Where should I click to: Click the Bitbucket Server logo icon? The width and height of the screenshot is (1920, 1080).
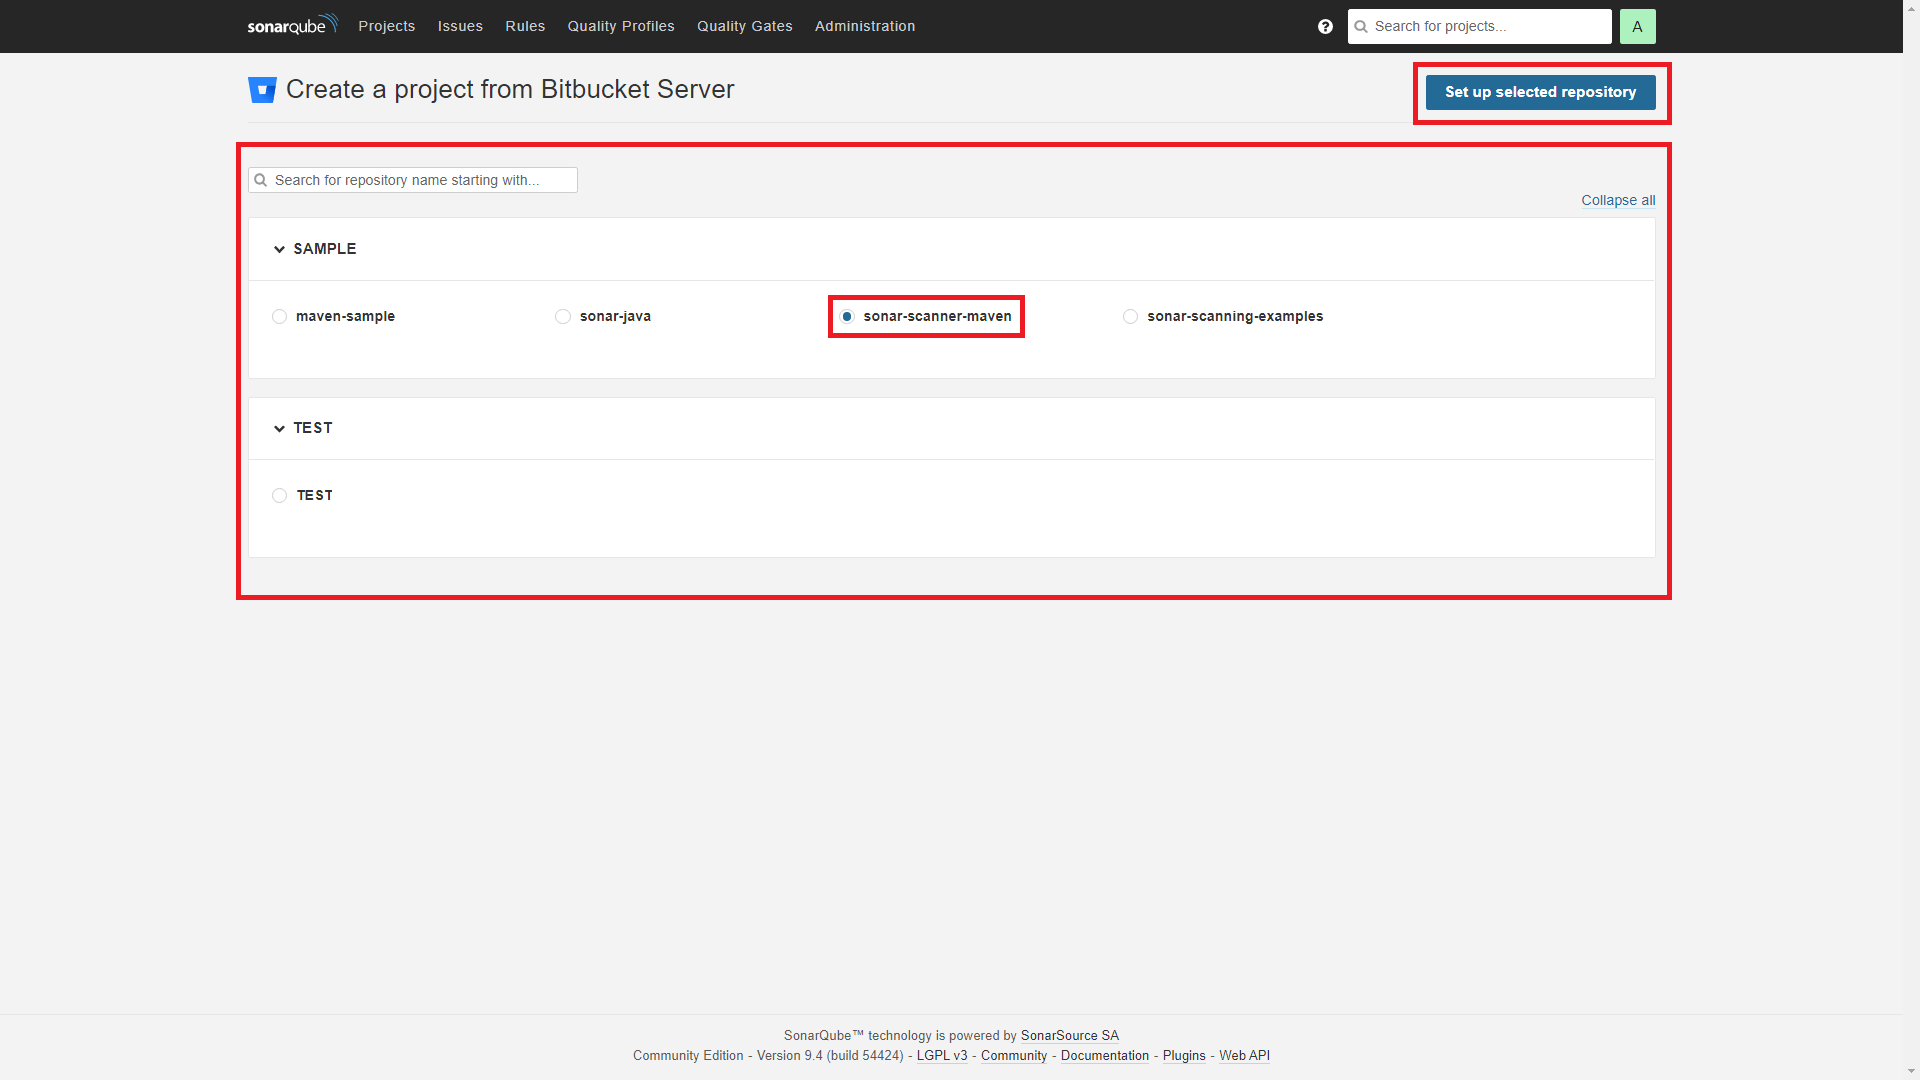point(262,90)
